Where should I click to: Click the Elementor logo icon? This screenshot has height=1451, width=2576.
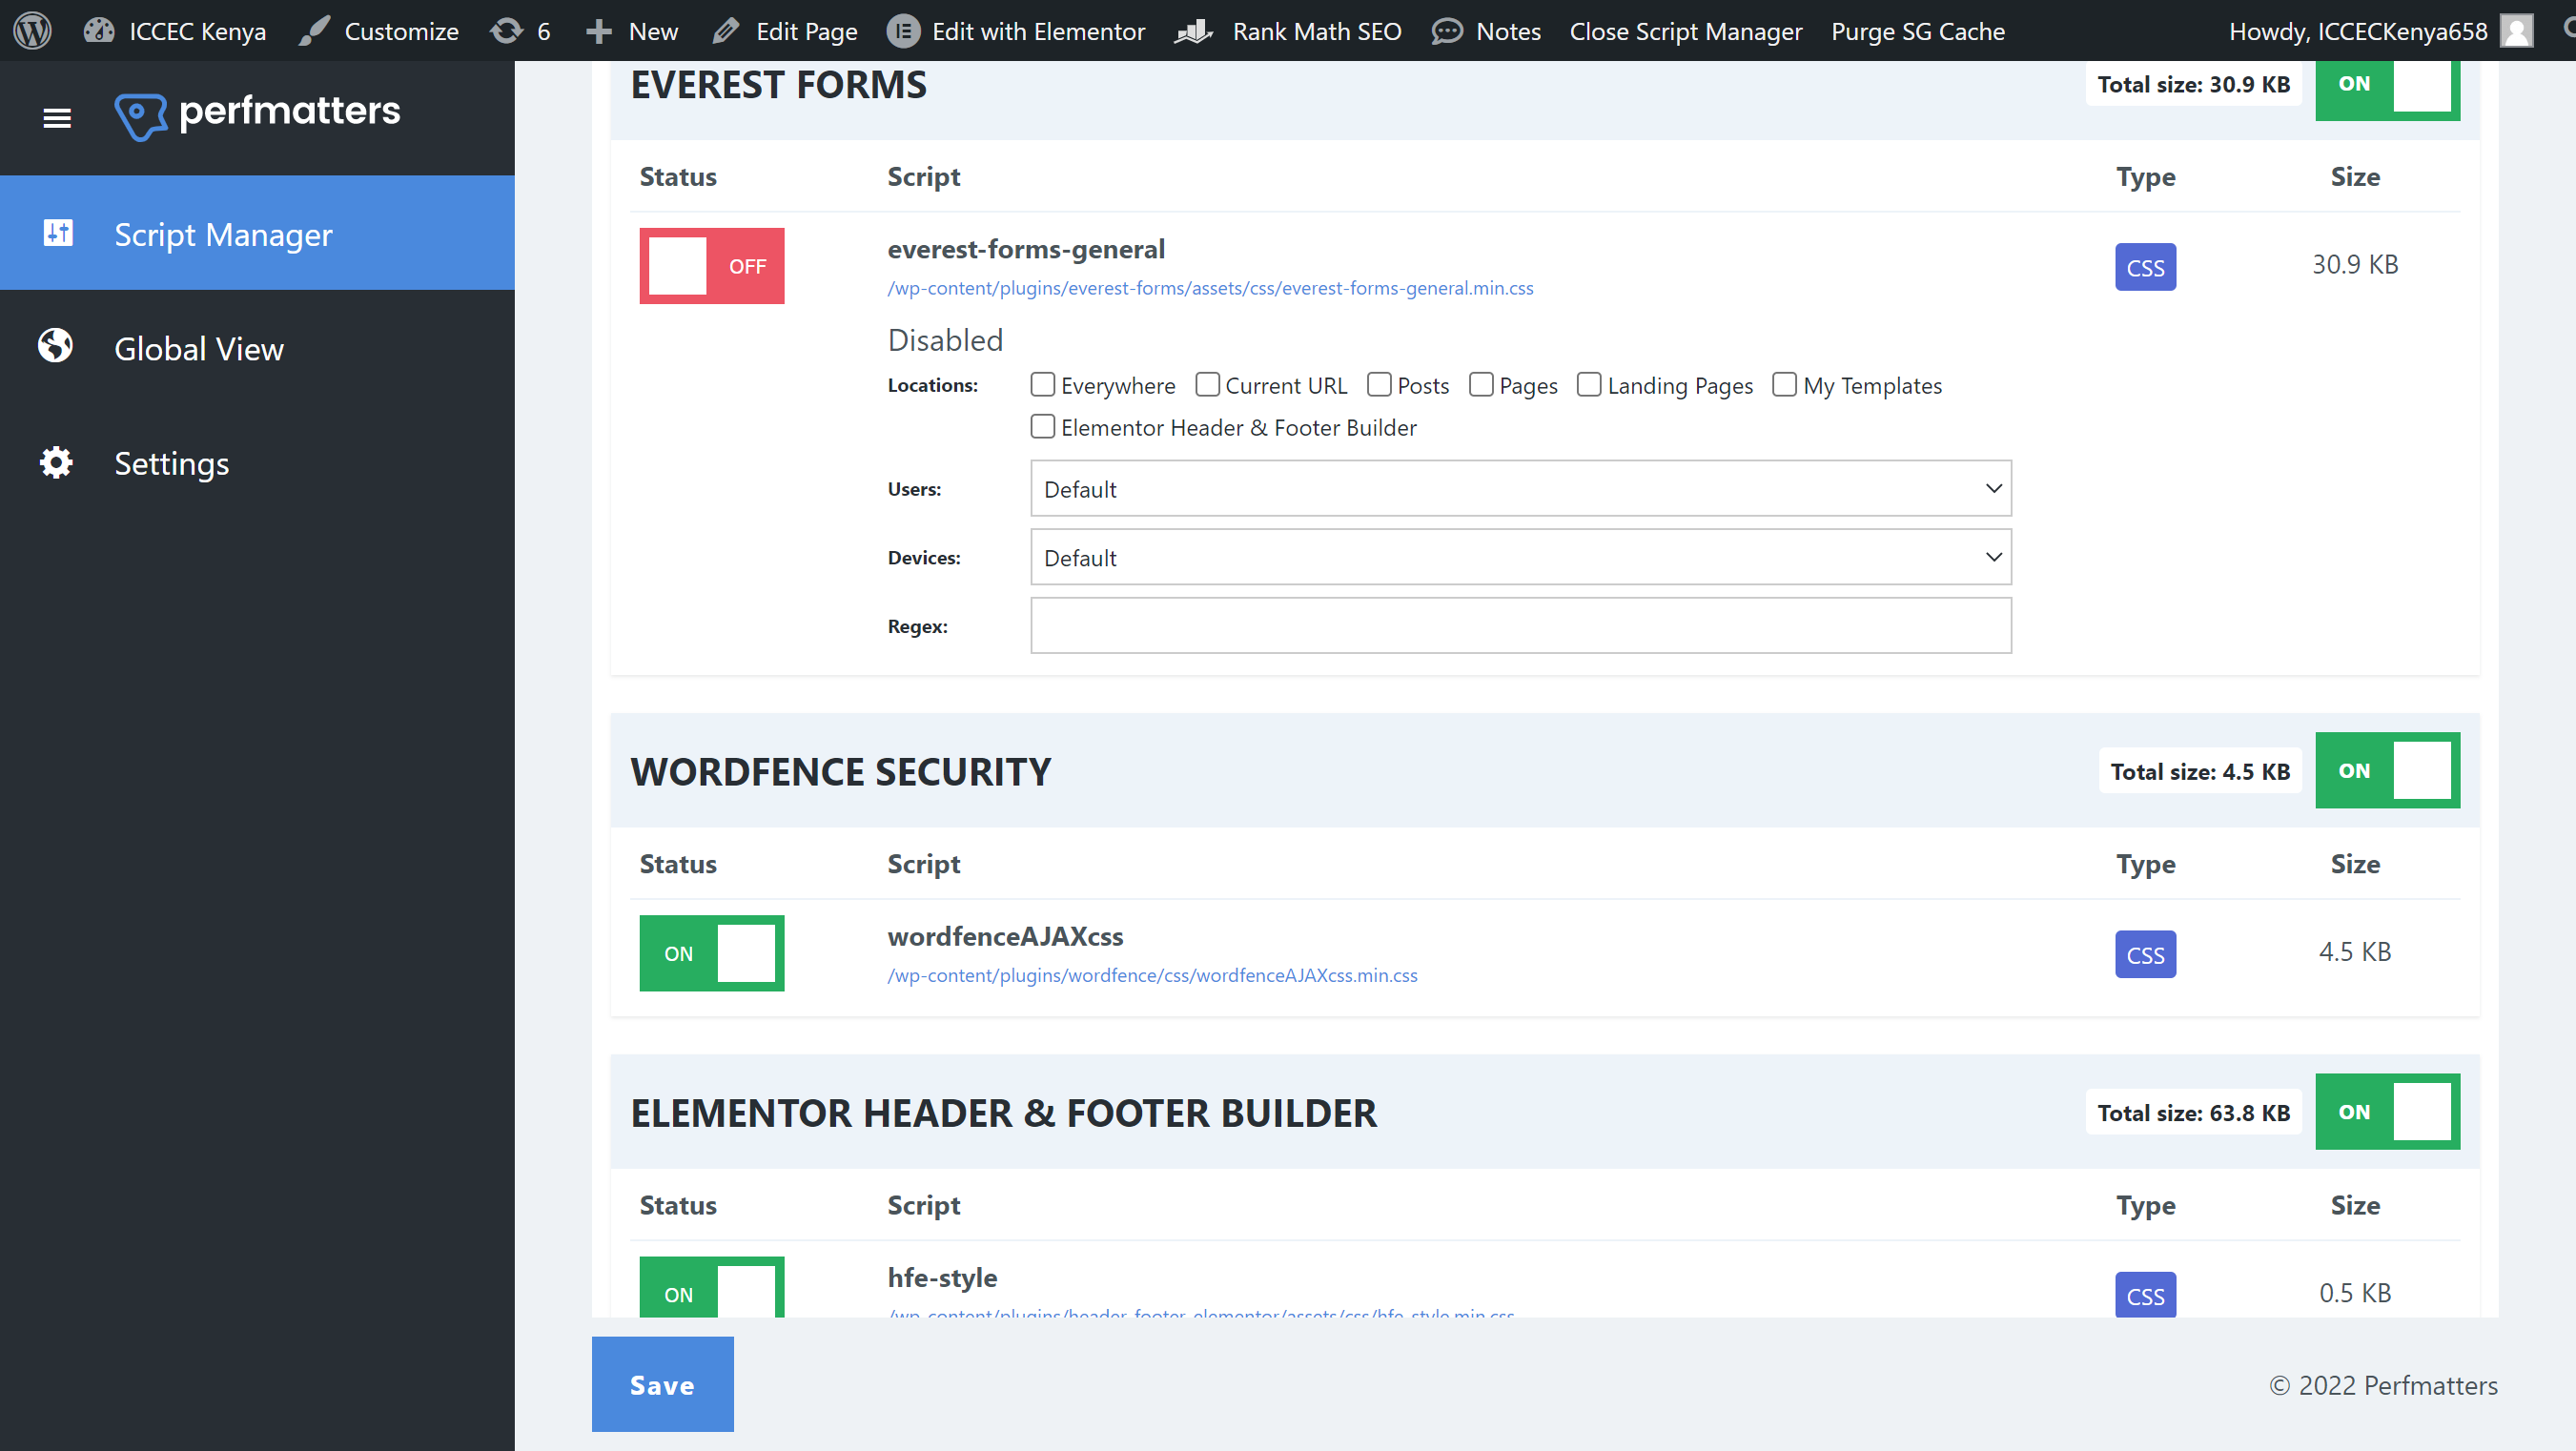click(903, 31)
